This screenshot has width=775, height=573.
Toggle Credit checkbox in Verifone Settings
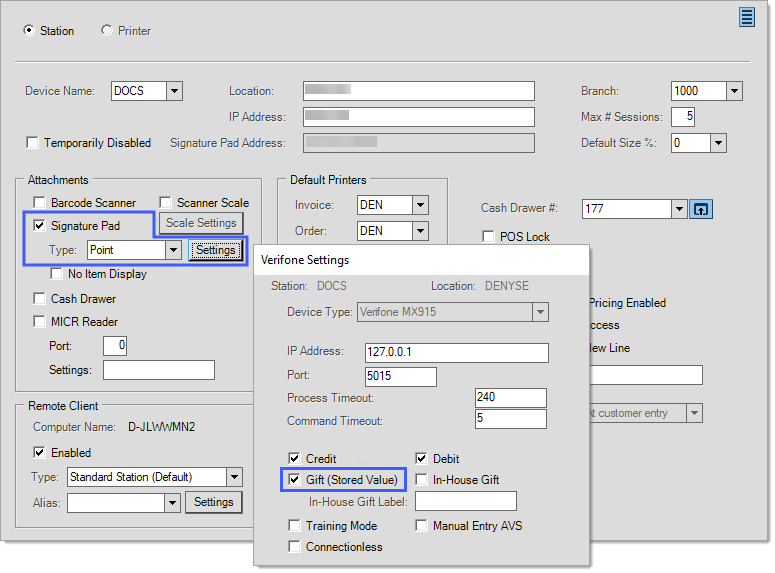click(x=294, y=458)
